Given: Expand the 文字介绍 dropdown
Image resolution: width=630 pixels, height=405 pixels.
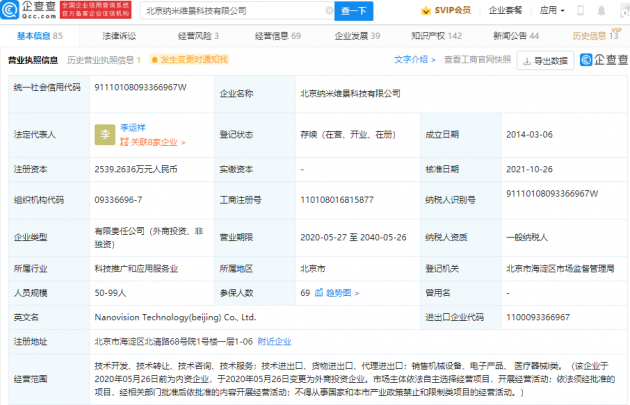Looking at the screenshot, I should pos(415,60).
